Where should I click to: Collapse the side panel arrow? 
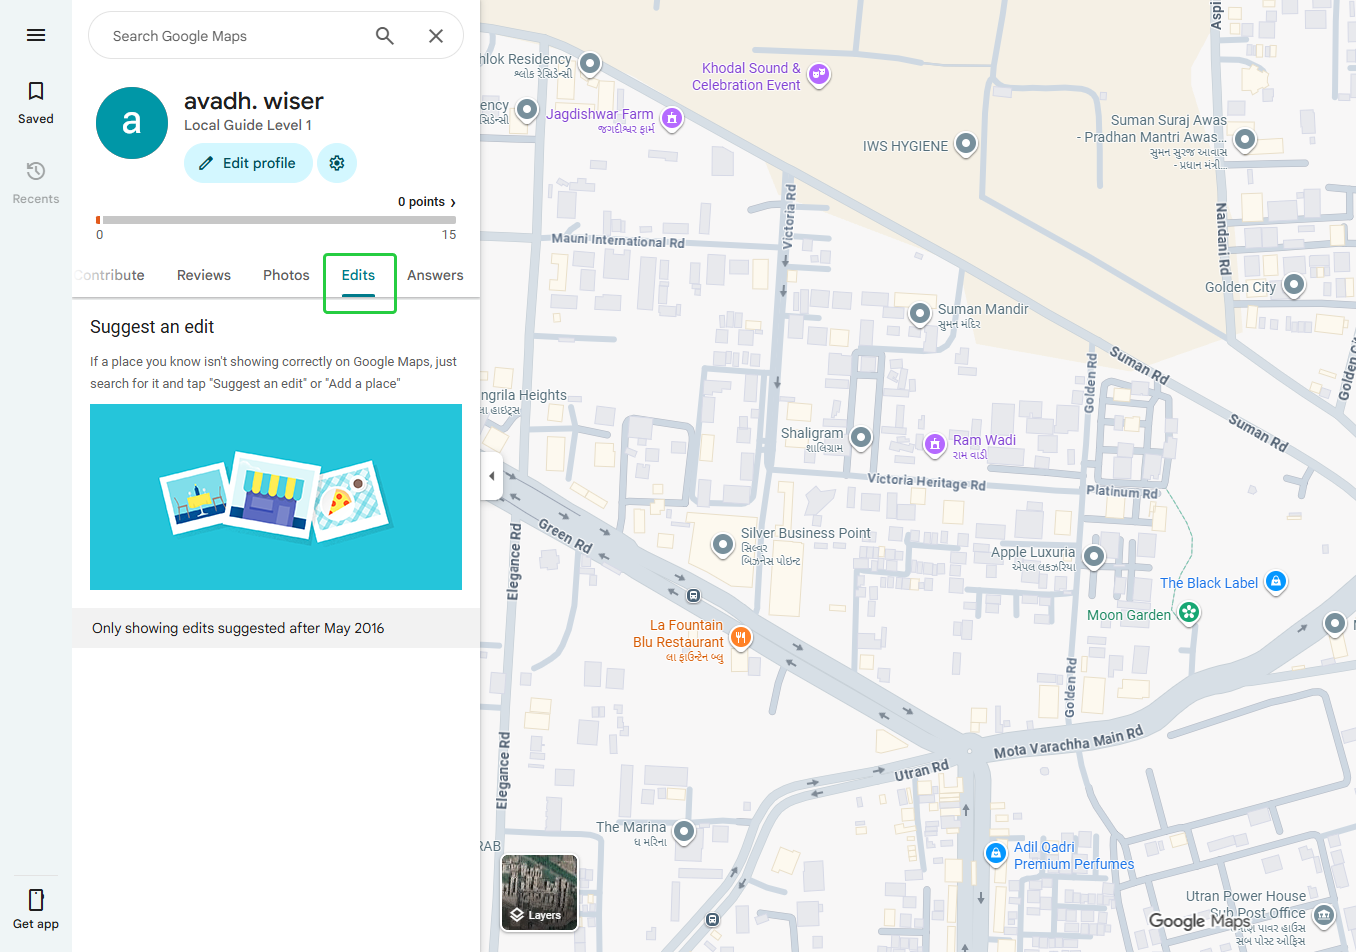pos(491,476)
